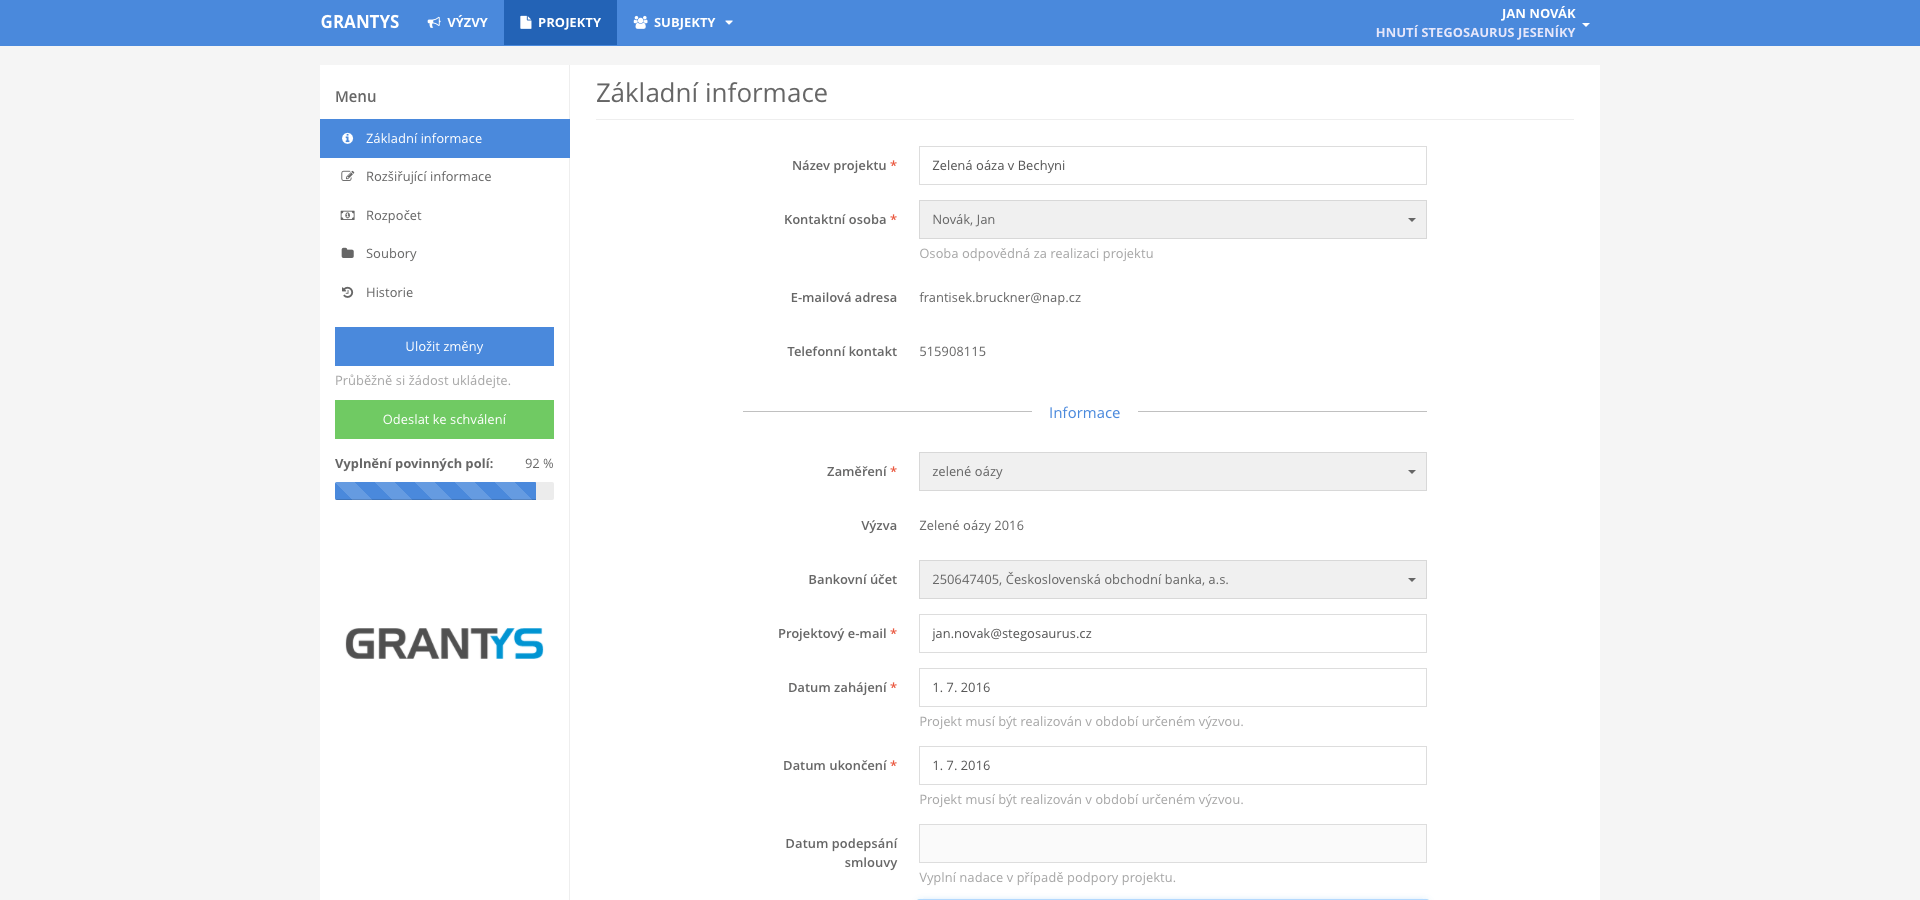This screenshot has height=900, width=1920.
Task: Open the Historie section
Action: tap(445, 293)
